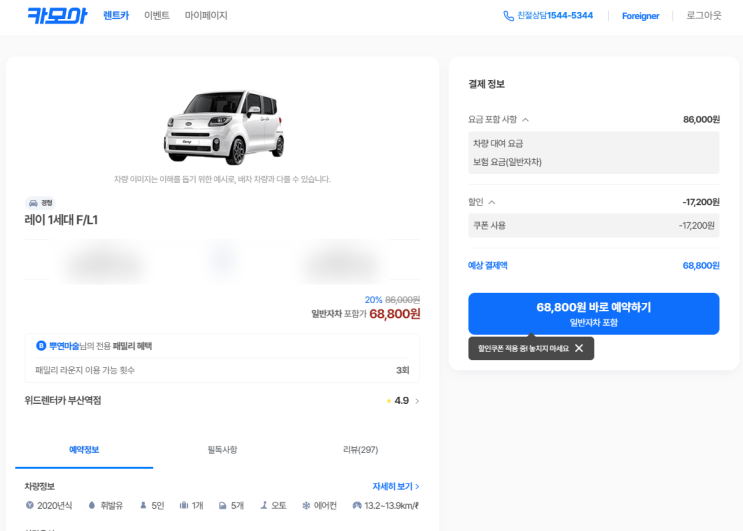Click the car icon in 경형 badge
743x531 pixels.
[x=33, y=203]
